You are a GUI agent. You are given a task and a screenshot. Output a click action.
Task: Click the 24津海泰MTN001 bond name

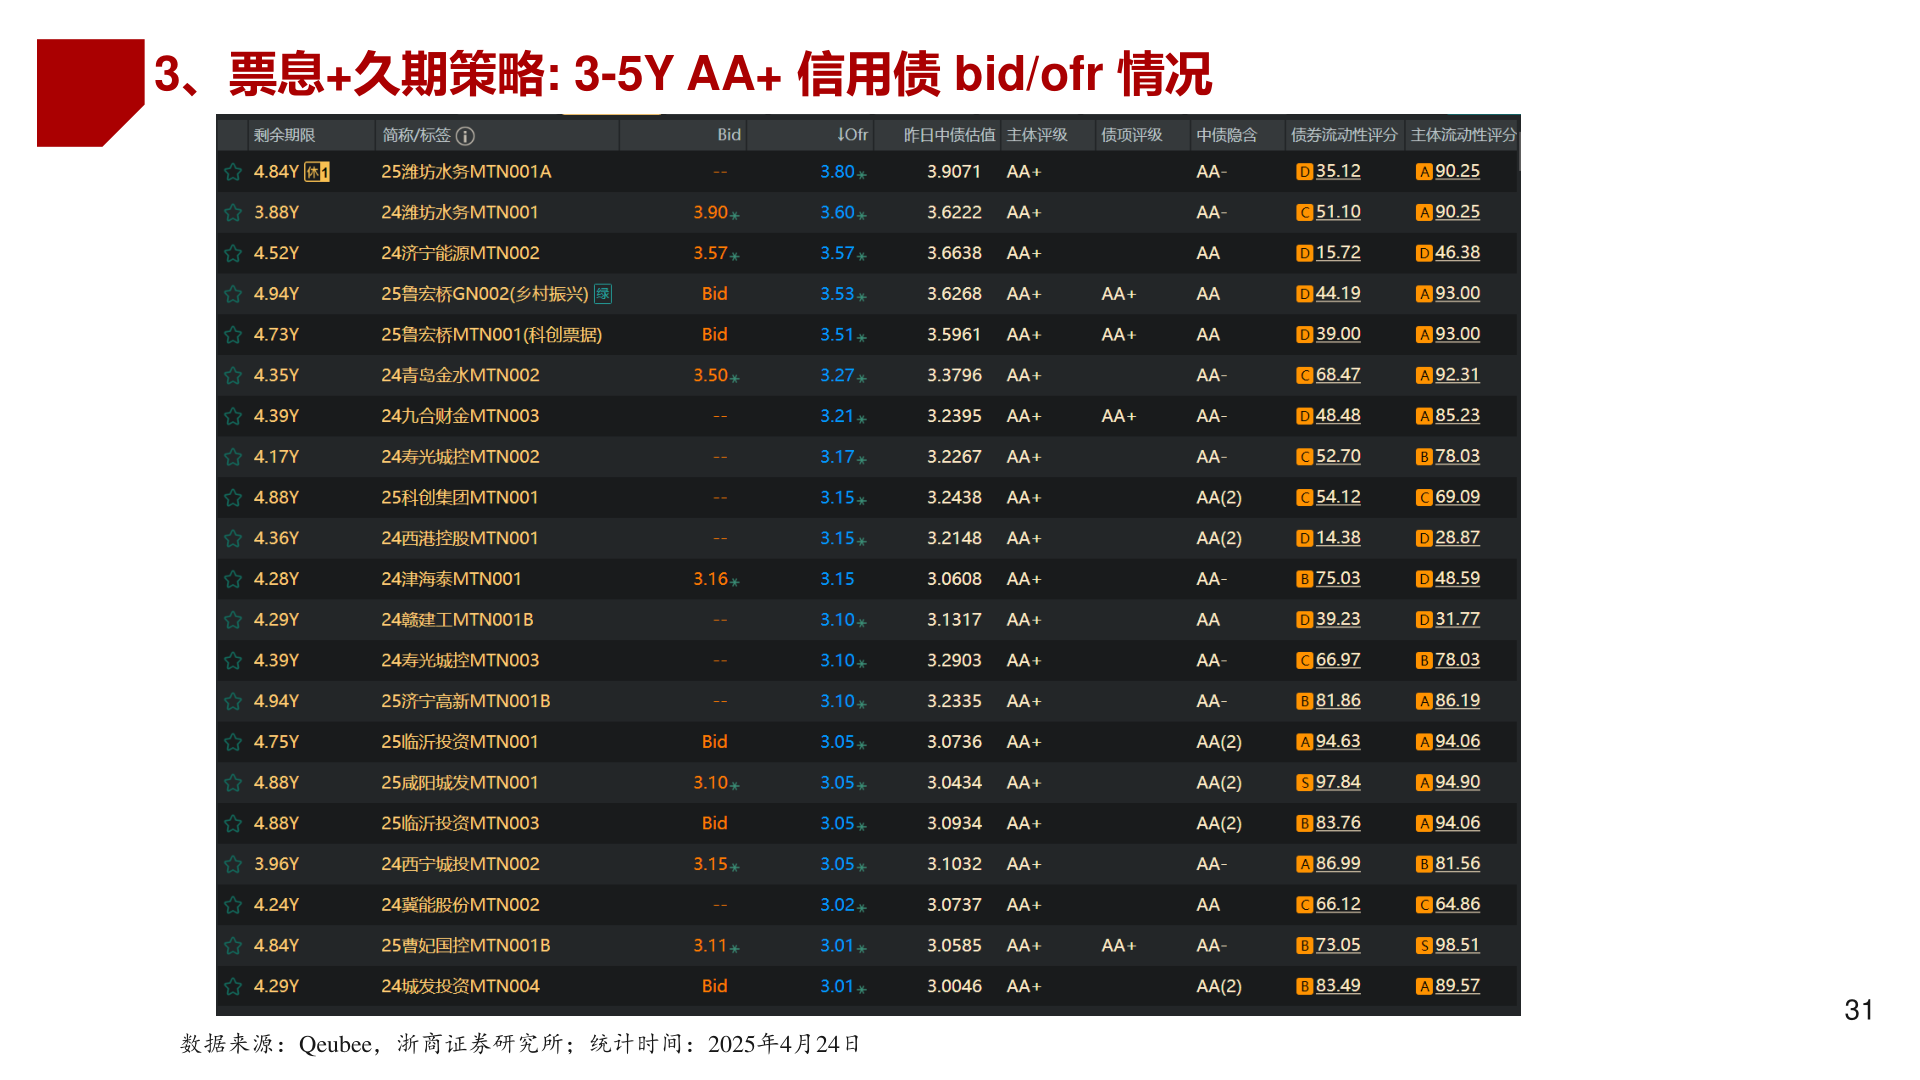click(x=451, y=579)
